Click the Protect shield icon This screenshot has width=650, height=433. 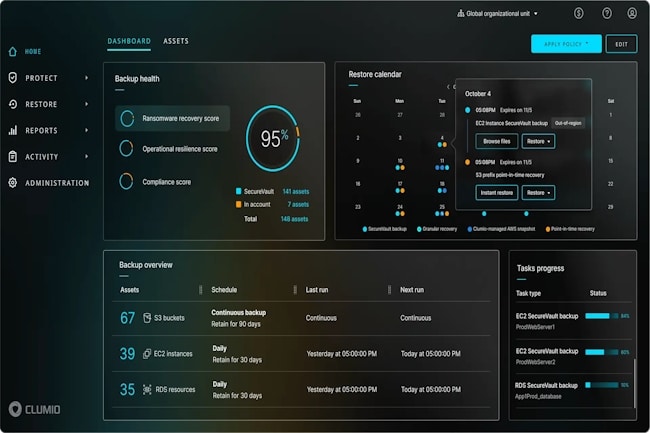pos(13,77)
